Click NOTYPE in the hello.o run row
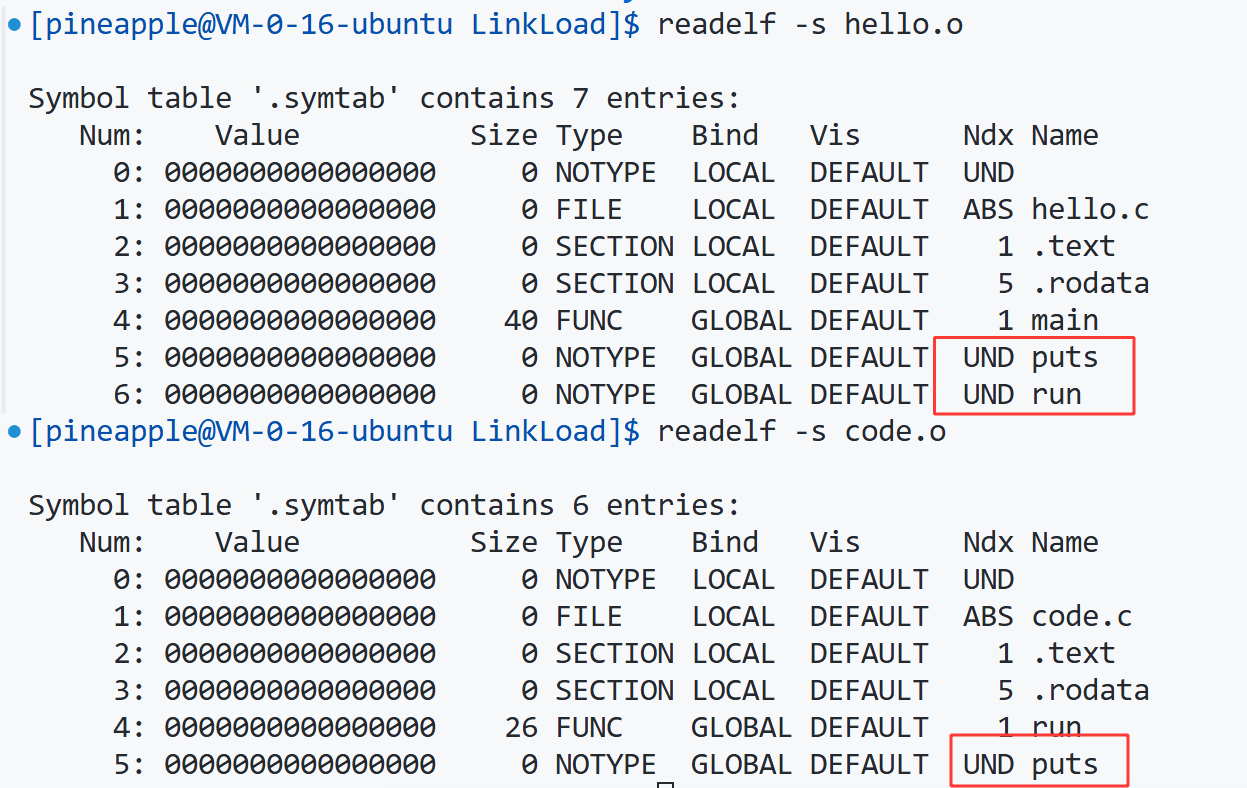Image resolution: width=1247 pixels, height=788 pixels. pos(606,395)
